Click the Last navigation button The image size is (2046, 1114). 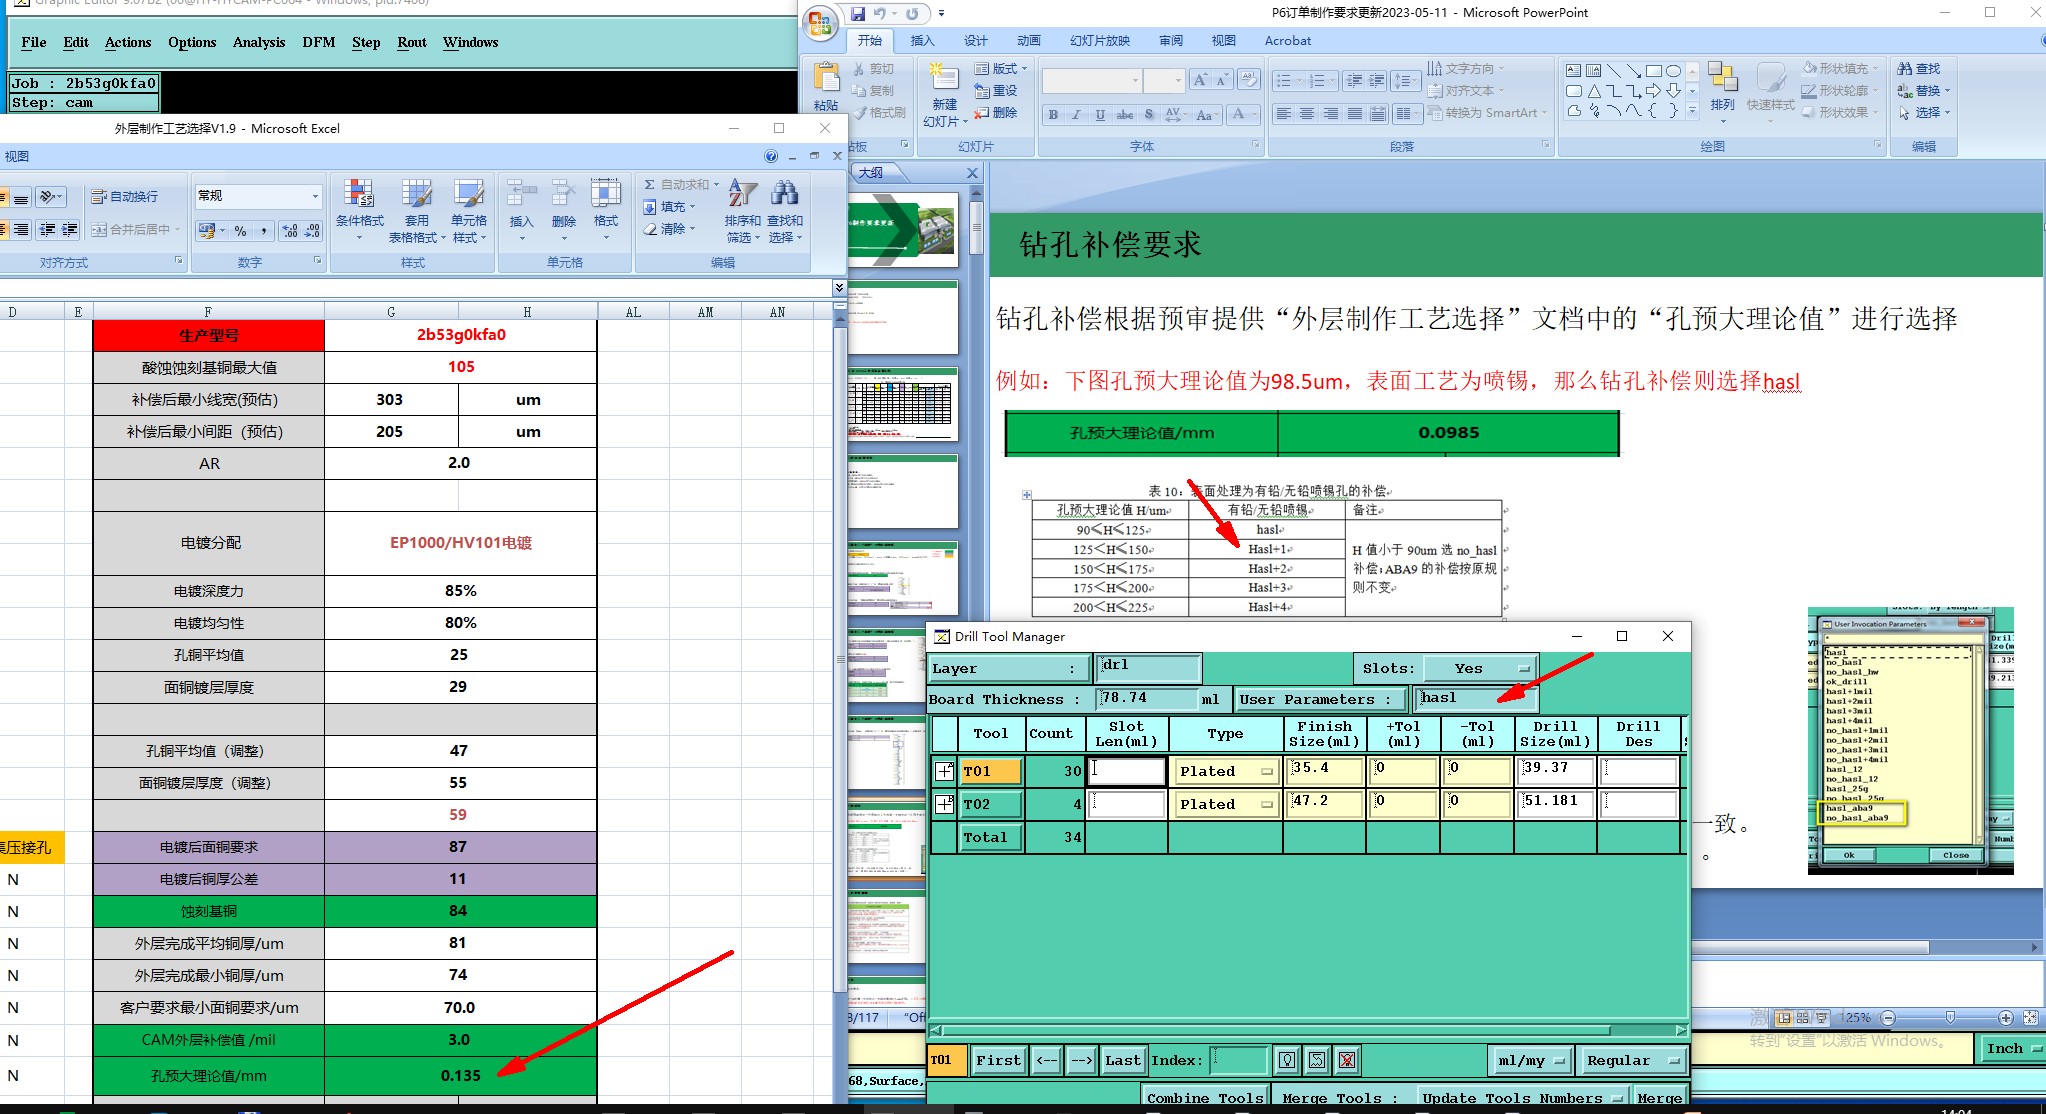(1122, 1061)
